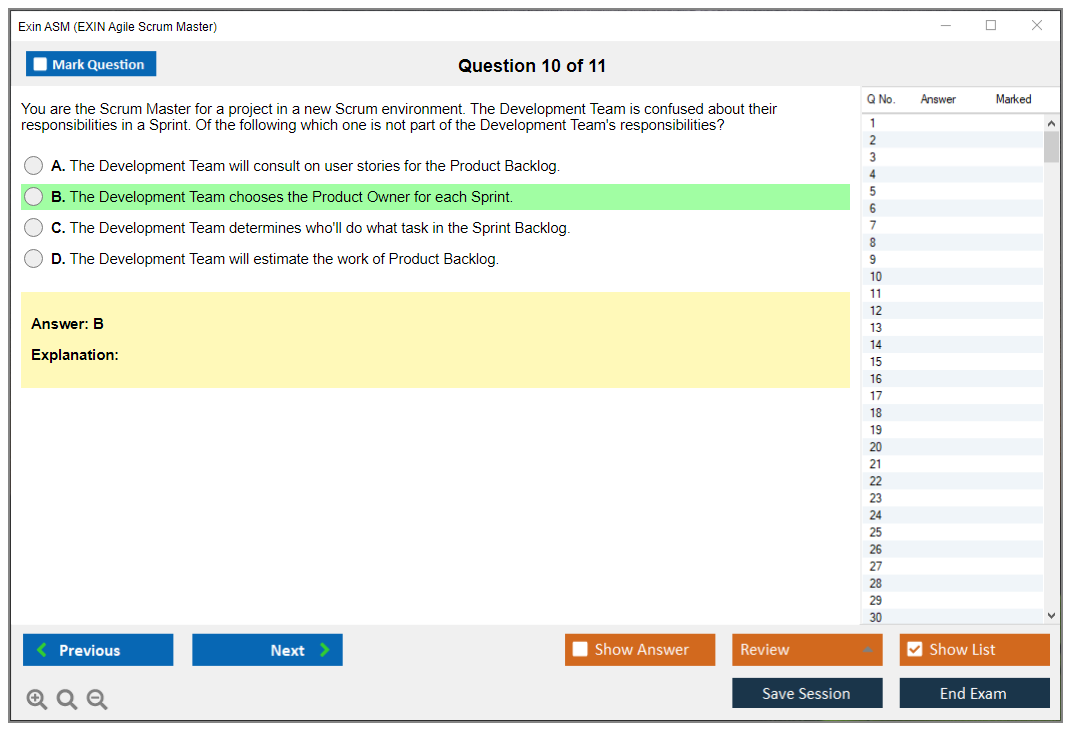
Task: Go to the Next question
Action: click(267, 650)
